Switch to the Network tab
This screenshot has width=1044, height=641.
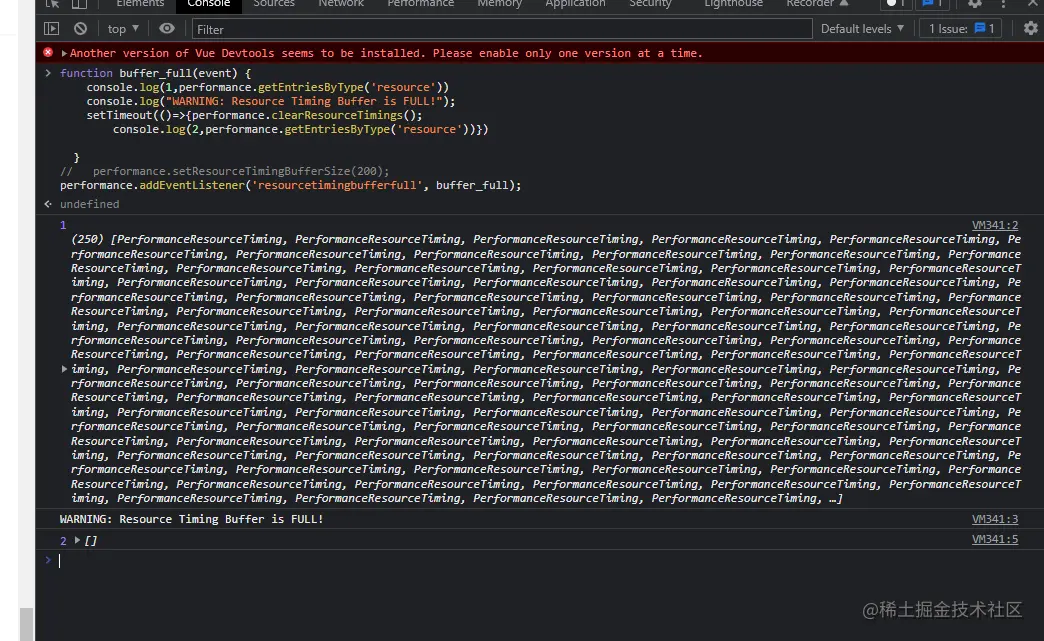(341, 4)
